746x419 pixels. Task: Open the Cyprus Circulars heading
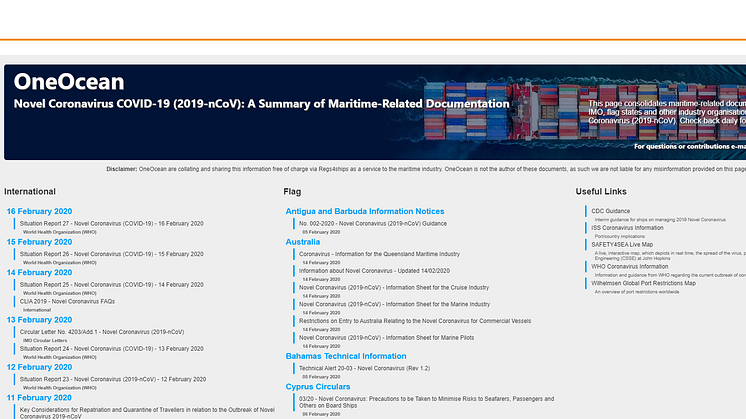[318, 387]
